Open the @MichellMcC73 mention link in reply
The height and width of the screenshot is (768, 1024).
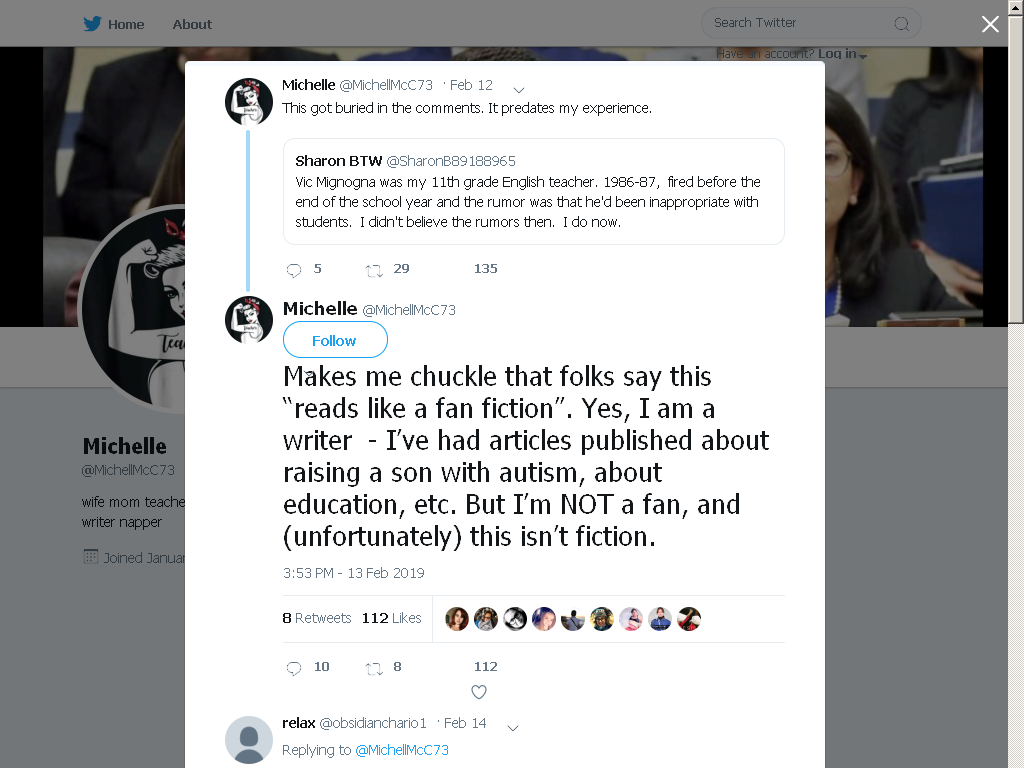coord(402,750)
